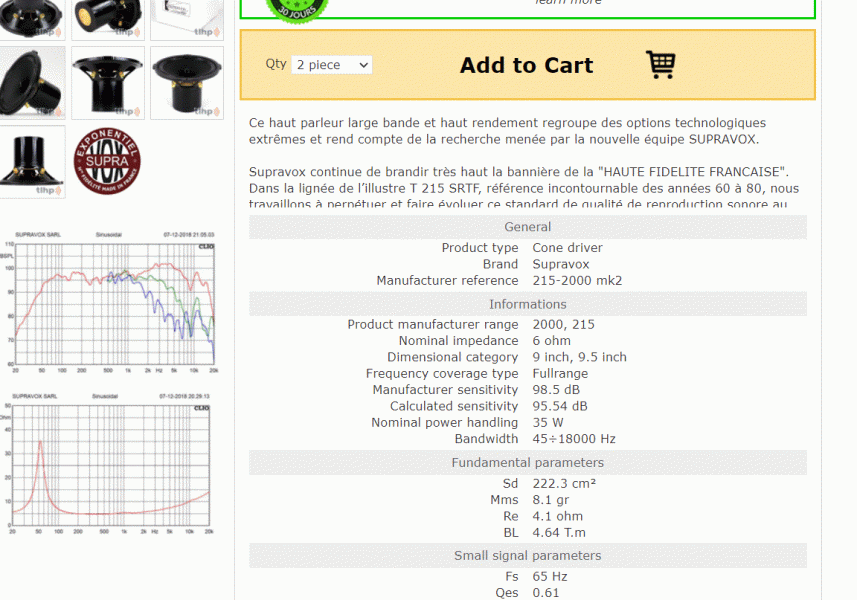Click the shopping cart icon
Screen dimensions: 857x600
click(660, 64)
